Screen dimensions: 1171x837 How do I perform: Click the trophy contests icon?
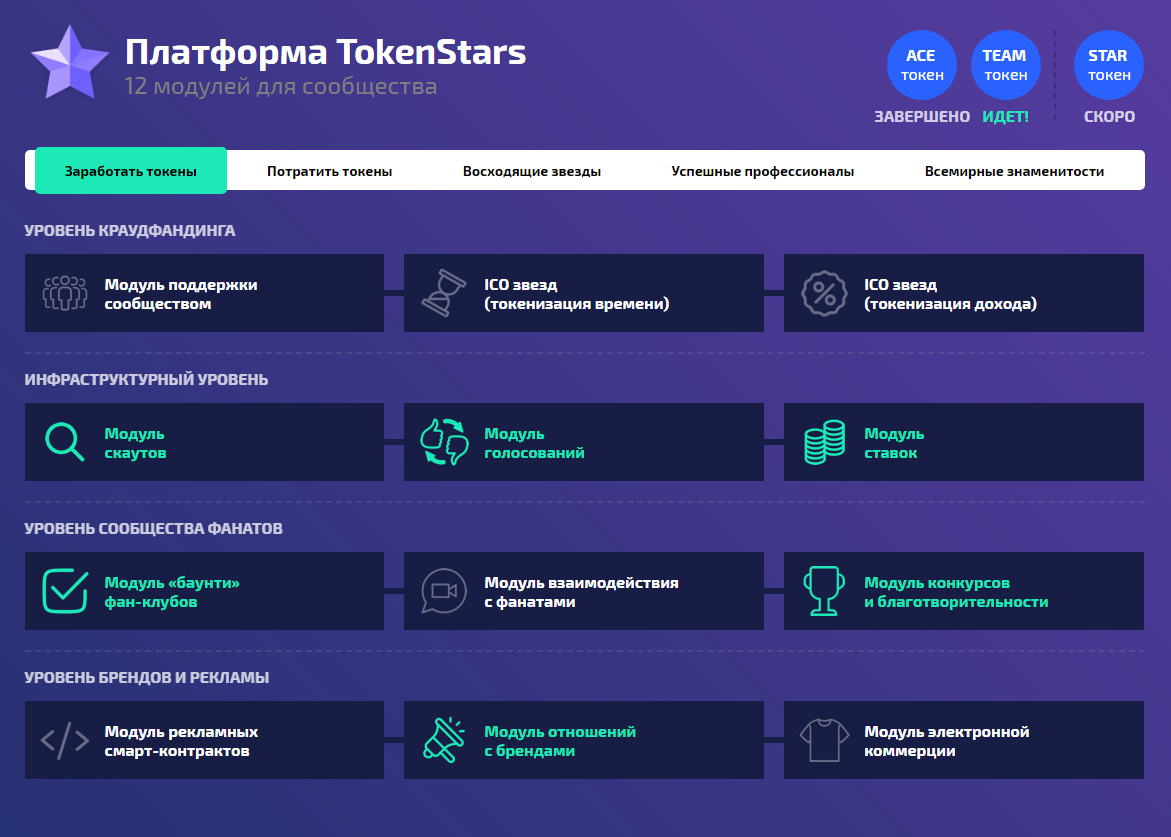(x=824, y=591)
